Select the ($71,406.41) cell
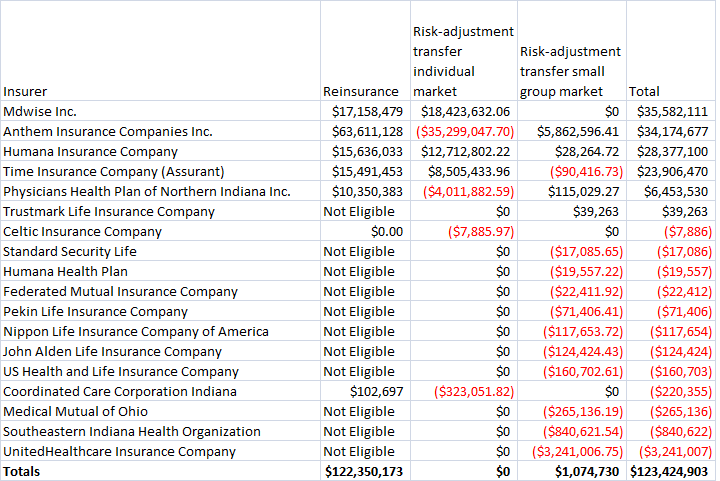This screenshot has width=720, height=481. [x=572, y=311]
